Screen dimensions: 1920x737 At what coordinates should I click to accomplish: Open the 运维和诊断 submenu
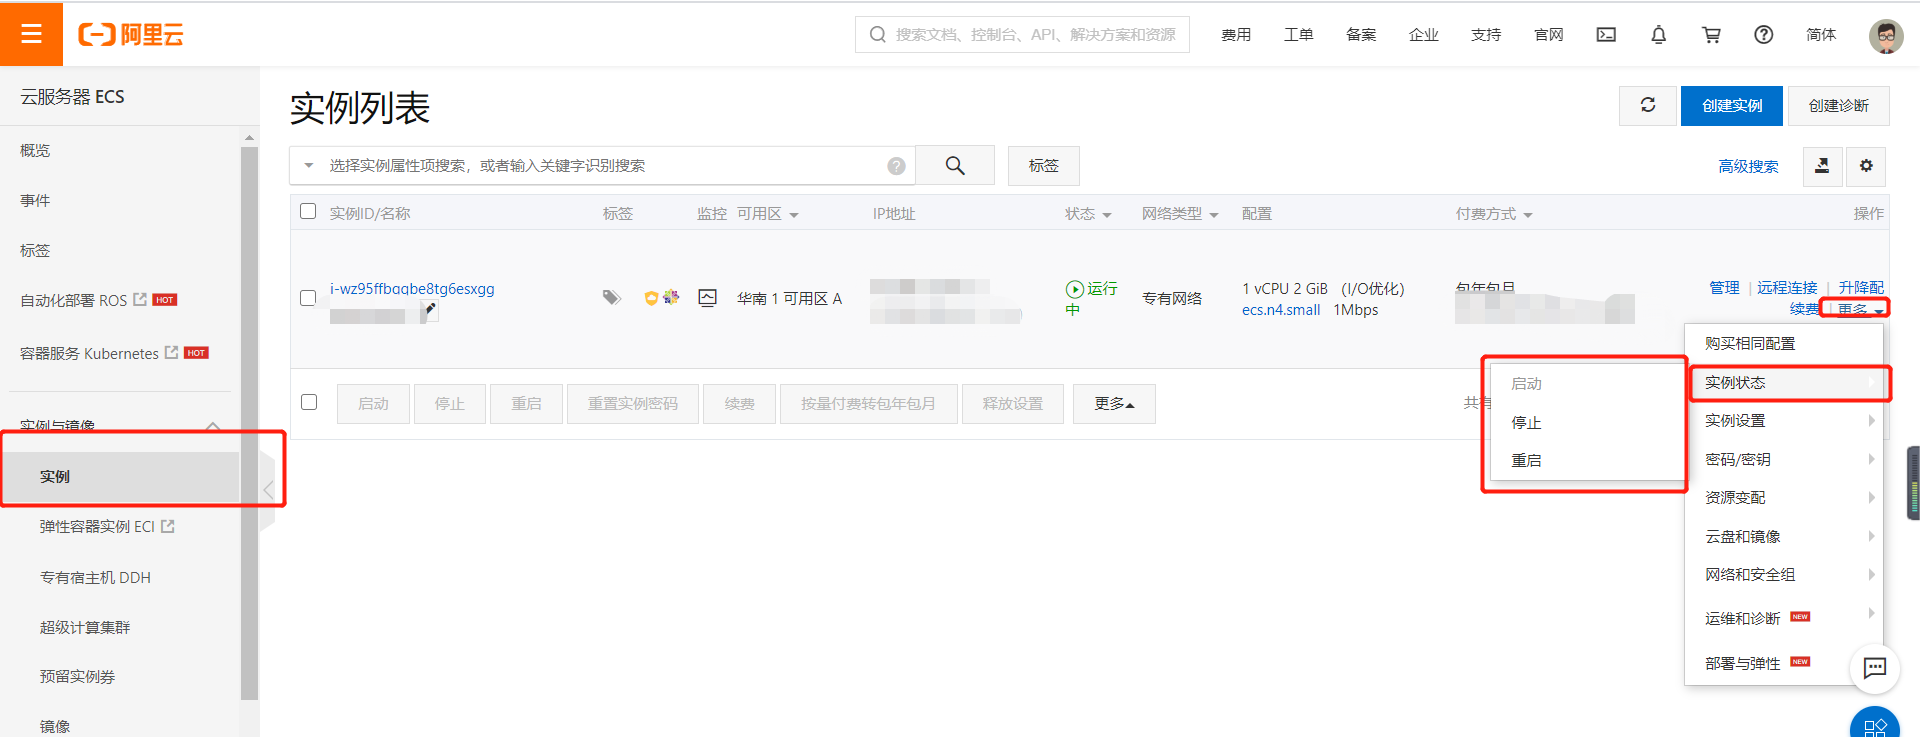click(x=1784, y=618)
